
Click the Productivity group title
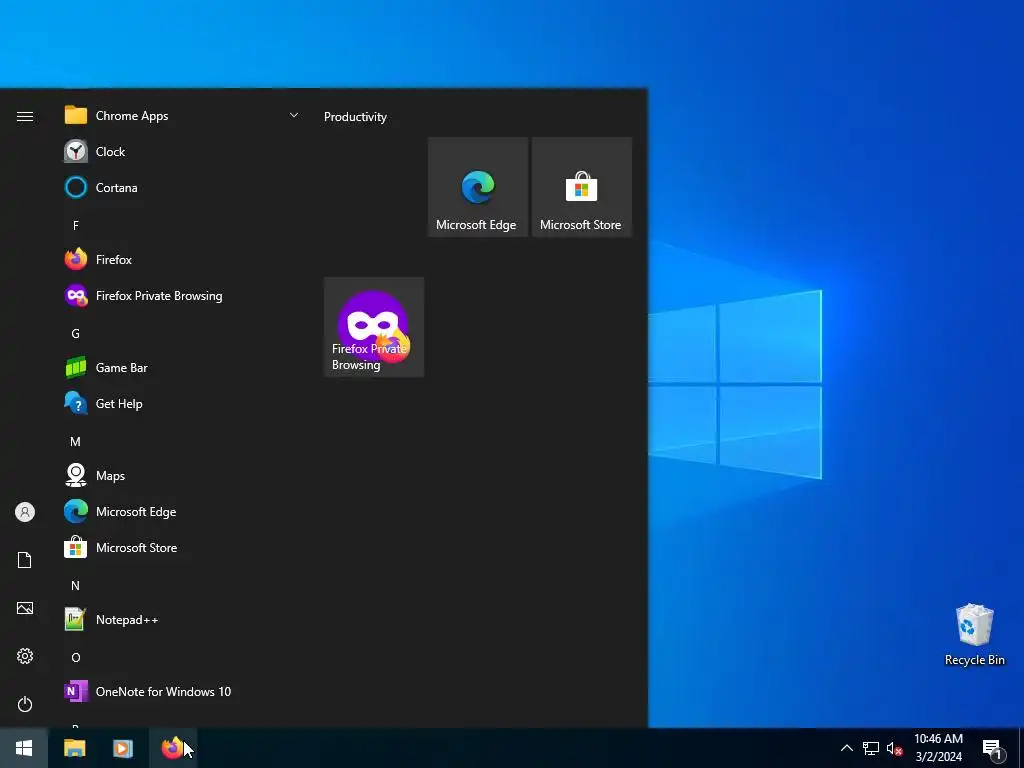click(355, 117)
